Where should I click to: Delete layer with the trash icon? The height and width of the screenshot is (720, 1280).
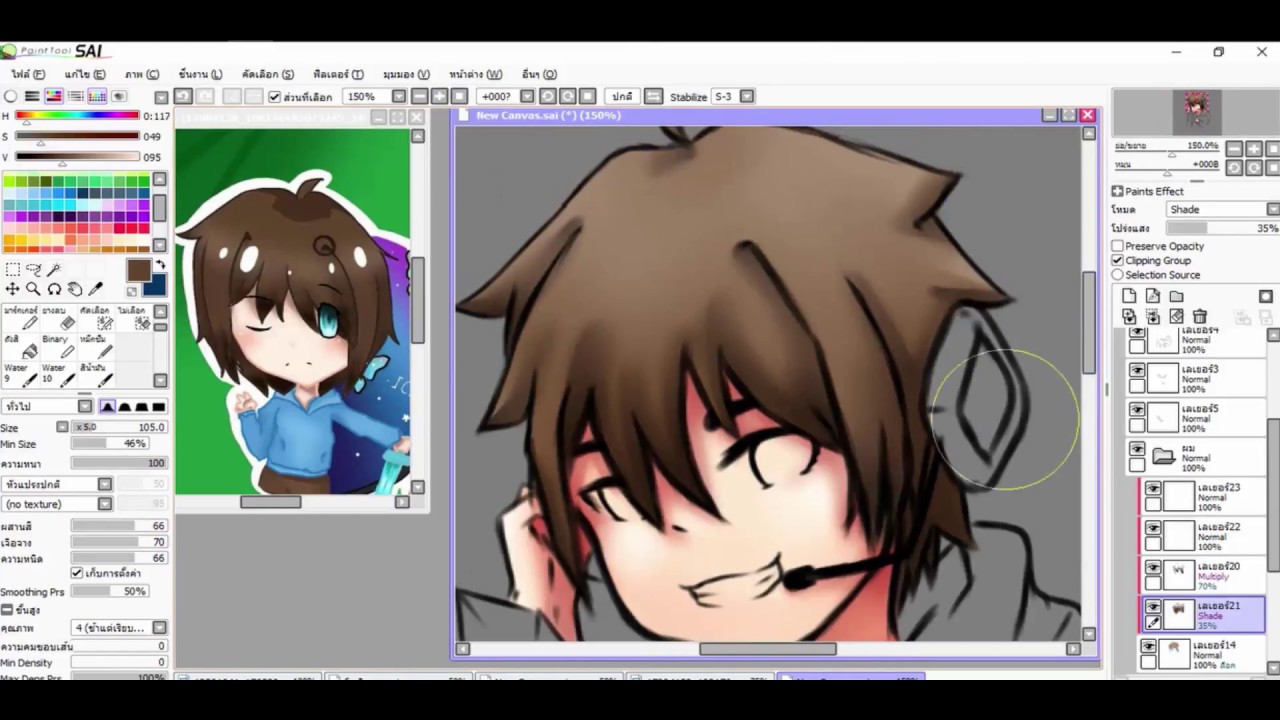1200,316
